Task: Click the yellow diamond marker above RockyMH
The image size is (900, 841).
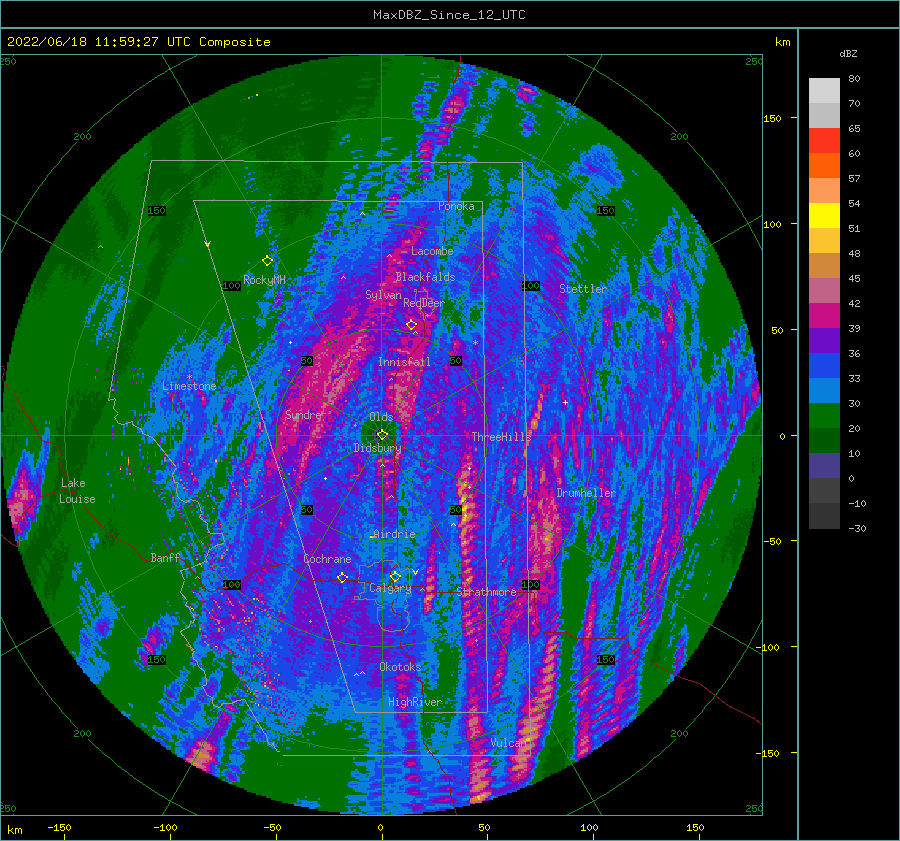Action: (x=267, y=261)
